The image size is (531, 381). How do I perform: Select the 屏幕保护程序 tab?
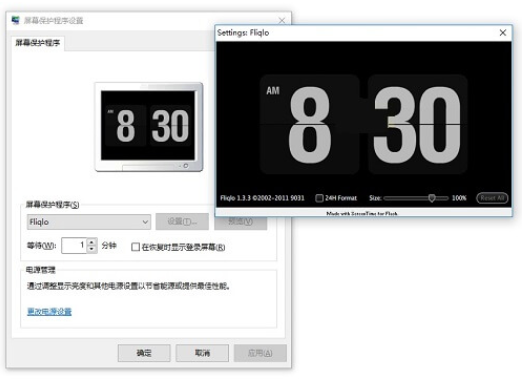(x=38, y=43)
